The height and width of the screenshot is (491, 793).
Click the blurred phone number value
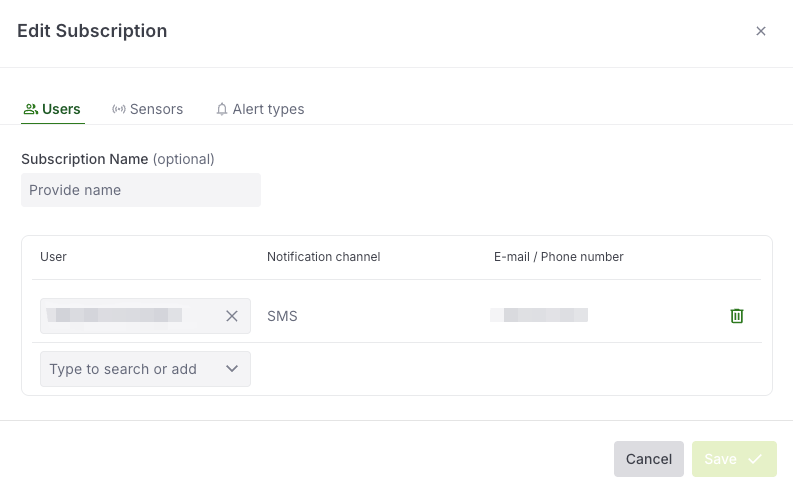(x=539, y=315)
